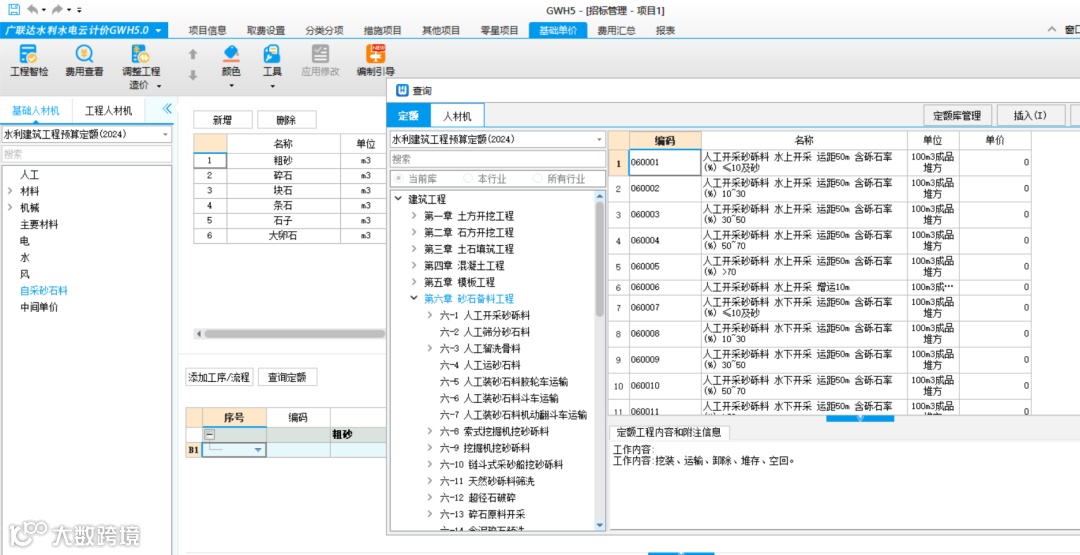
Task: Open 颜色 dropdown arrow
Action: coord(231,86)
